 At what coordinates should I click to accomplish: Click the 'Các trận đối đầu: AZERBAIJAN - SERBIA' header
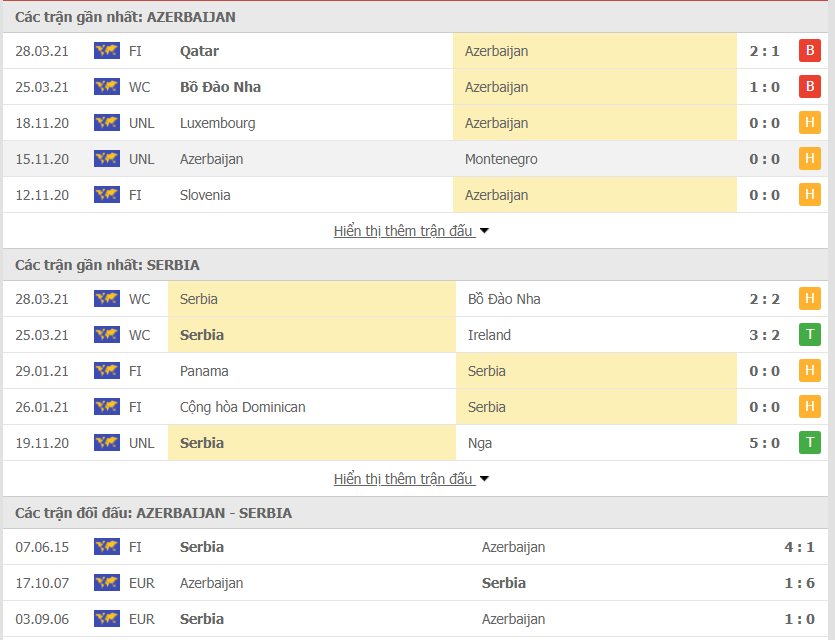(x=153, y=513)
